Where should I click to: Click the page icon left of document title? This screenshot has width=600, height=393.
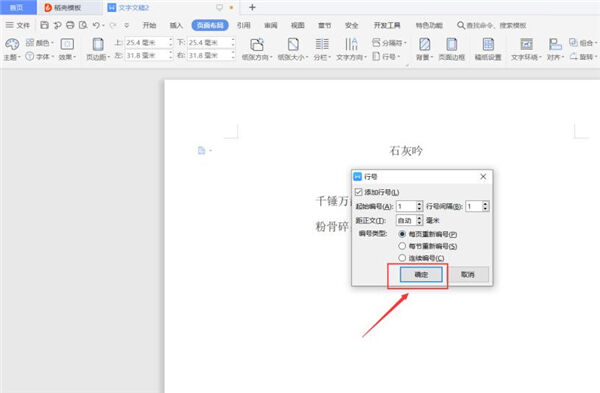coord(202,150)
